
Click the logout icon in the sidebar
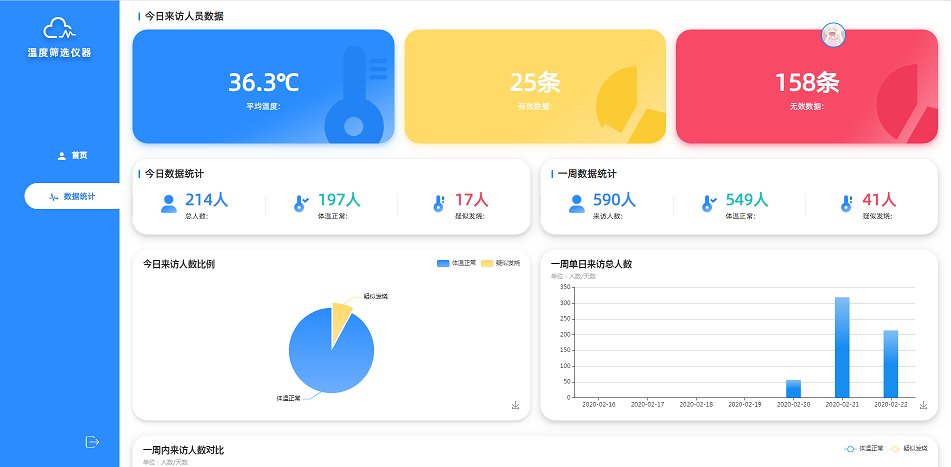click(x=93, y=441)
